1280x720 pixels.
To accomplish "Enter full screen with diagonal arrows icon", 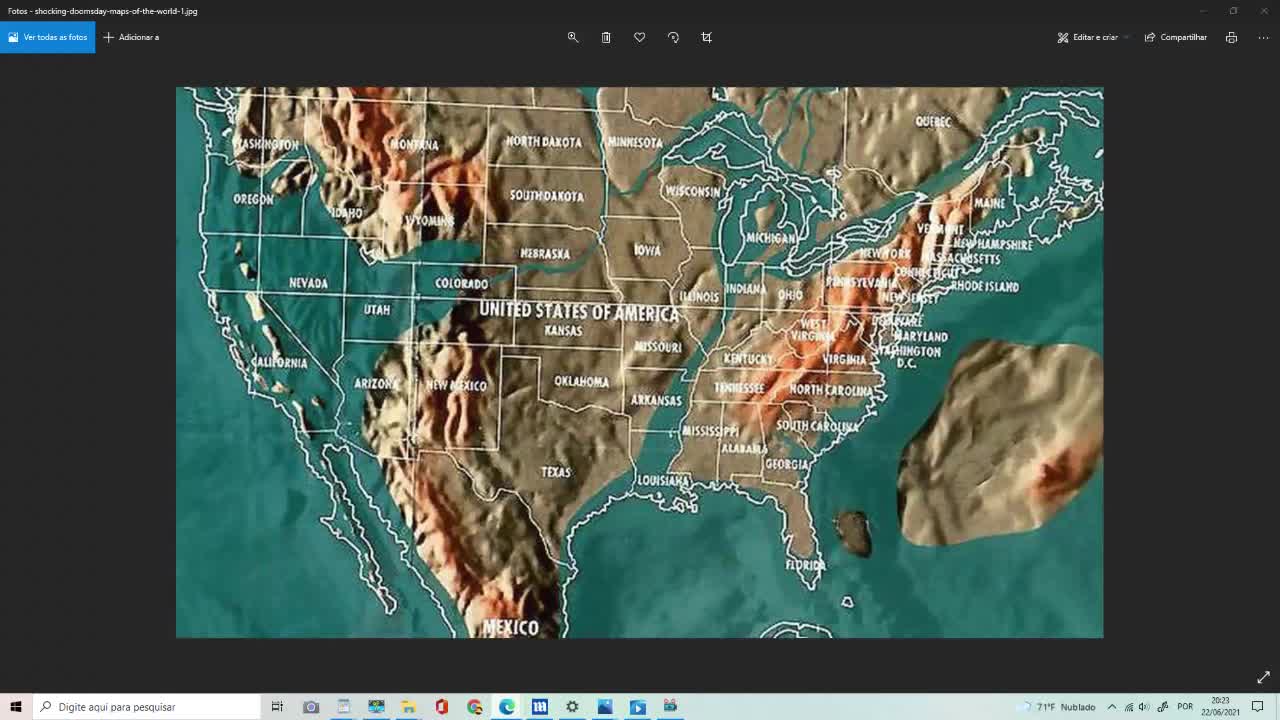I will pyautogui.click(x=1263, y=677).
